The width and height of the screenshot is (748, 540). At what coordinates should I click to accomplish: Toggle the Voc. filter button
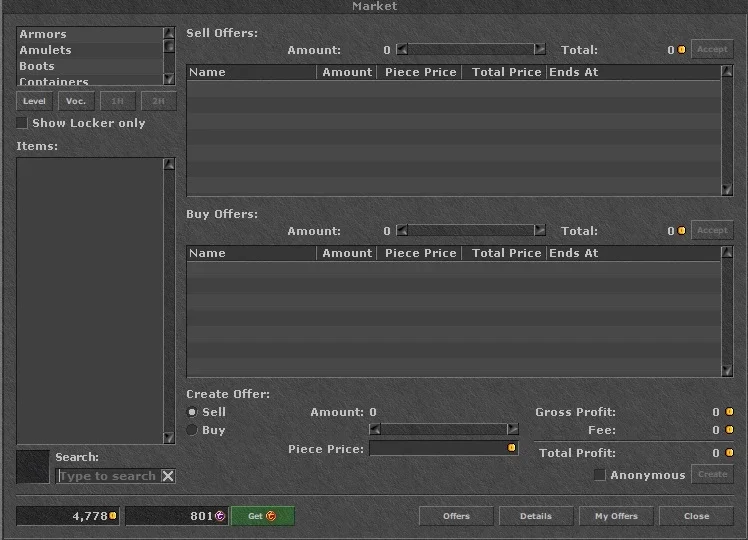(x=76, y=101)
